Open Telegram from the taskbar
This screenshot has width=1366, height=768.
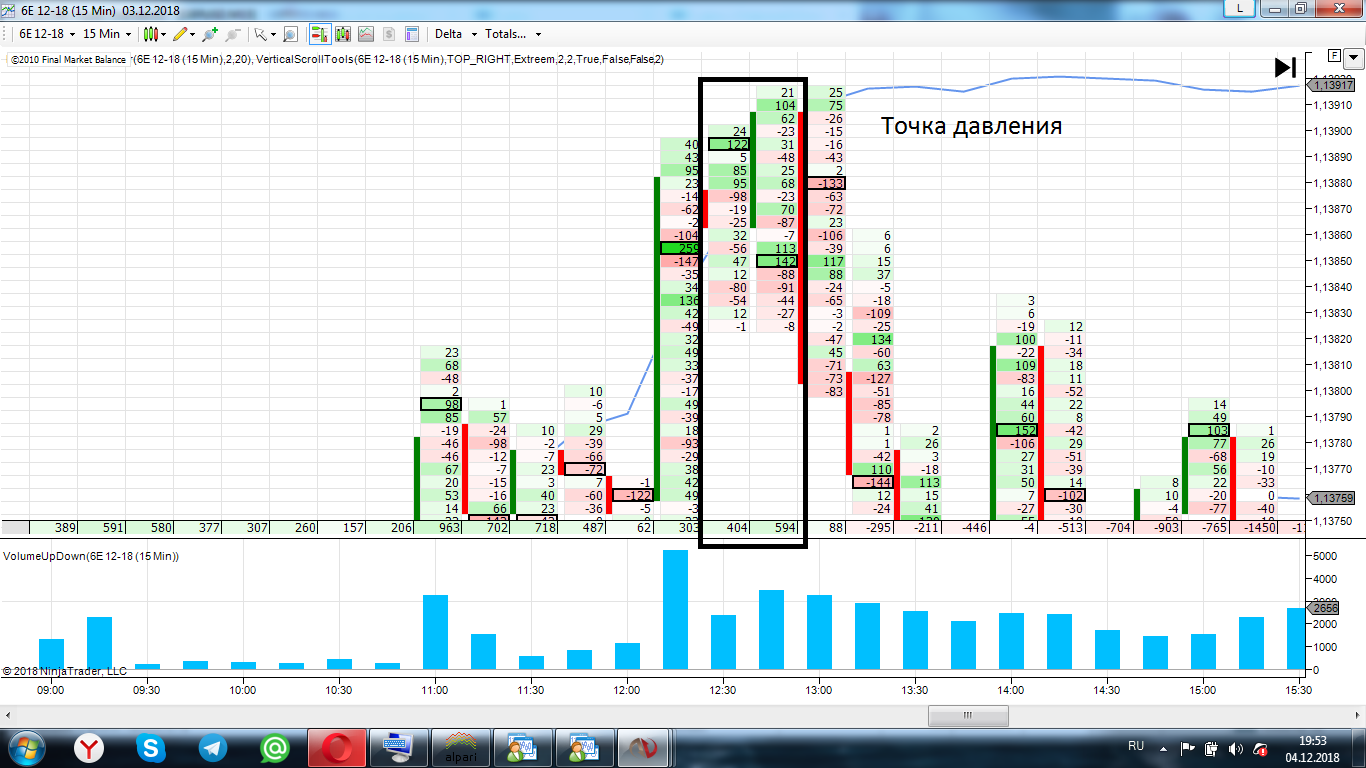(213, 747)
